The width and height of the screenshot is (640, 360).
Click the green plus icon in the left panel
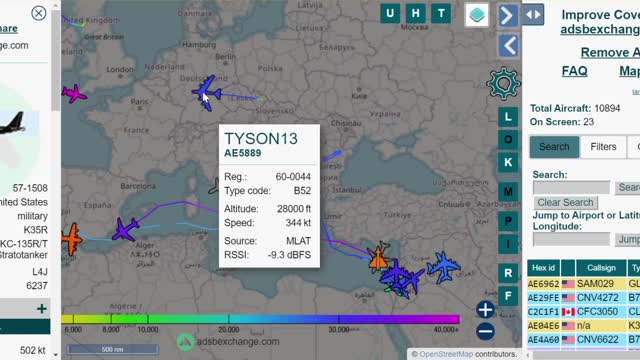pyautogui.click(x=41, y=309)
